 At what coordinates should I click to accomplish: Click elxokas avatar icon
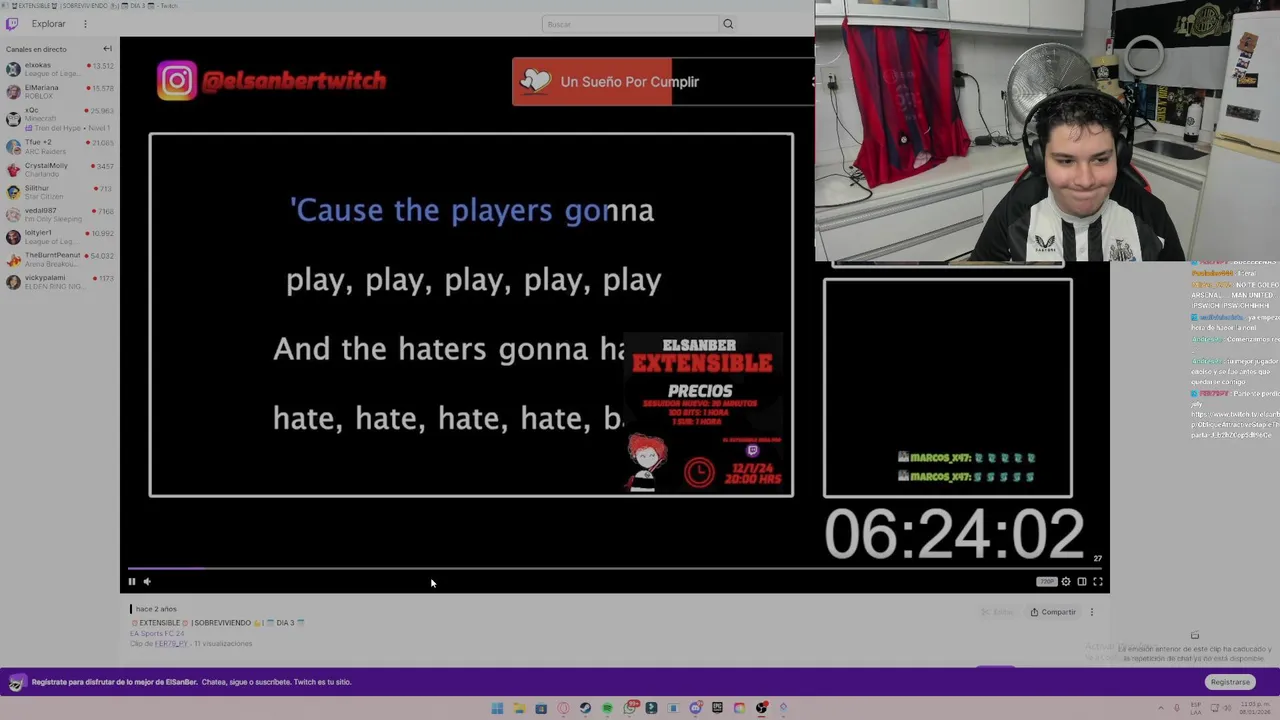(13, 69)
